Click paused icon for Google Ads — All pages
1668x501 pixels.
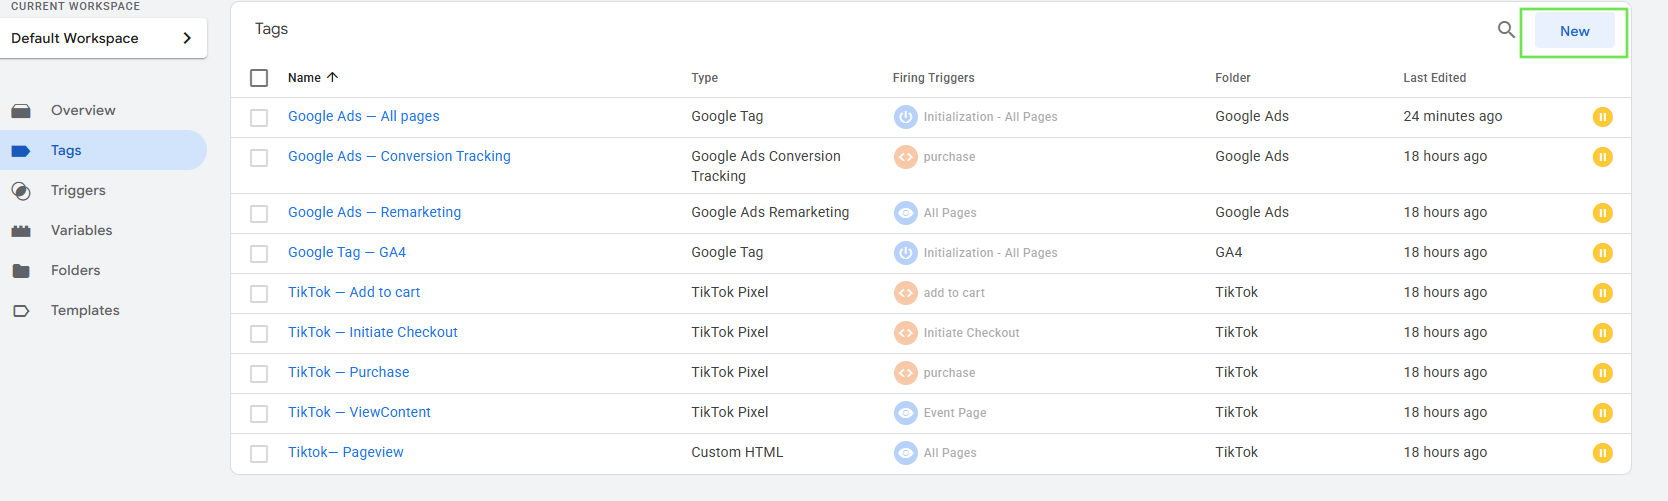[x=1602, y=117]
